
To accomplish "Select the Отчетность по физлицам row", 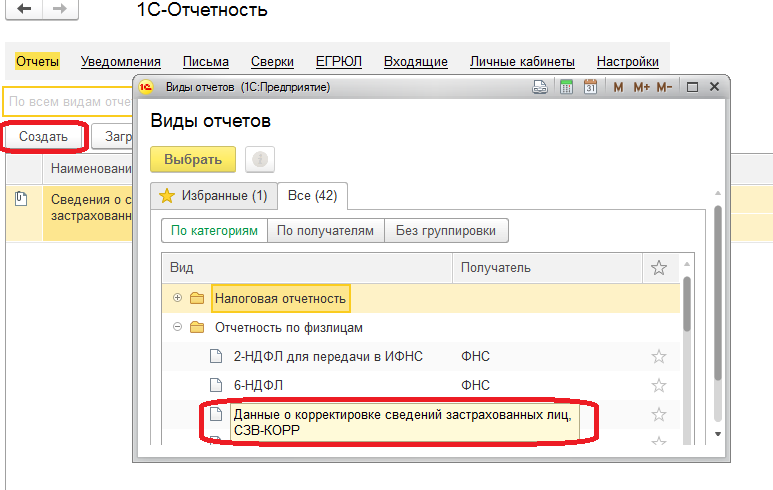I will [421, 327].
